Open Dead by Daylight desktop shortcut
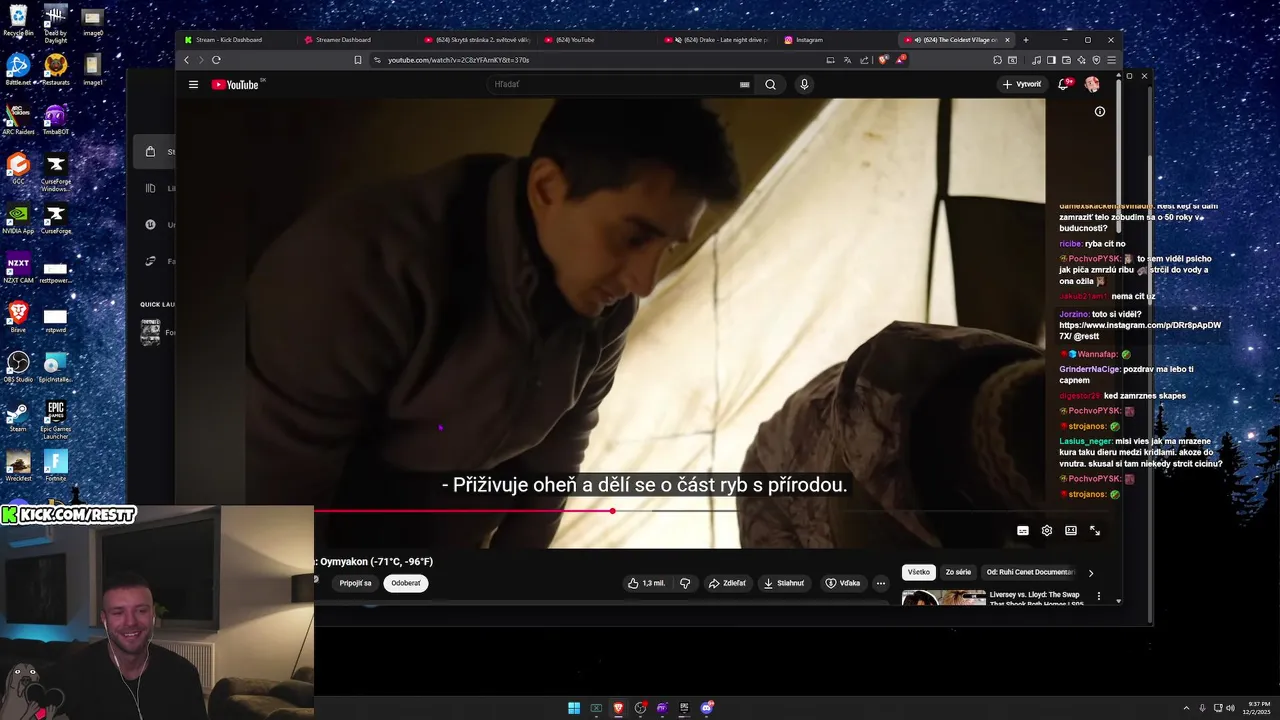The height and width of the screenshot is (720, 1280). click(56, 23)
